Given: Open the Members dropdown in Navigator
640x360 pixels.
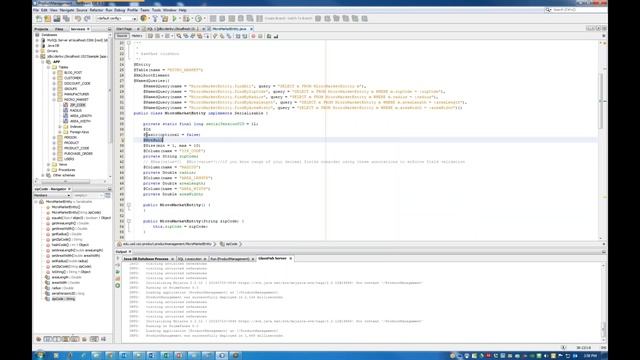Looking at the screenshot, I should 51,196.
